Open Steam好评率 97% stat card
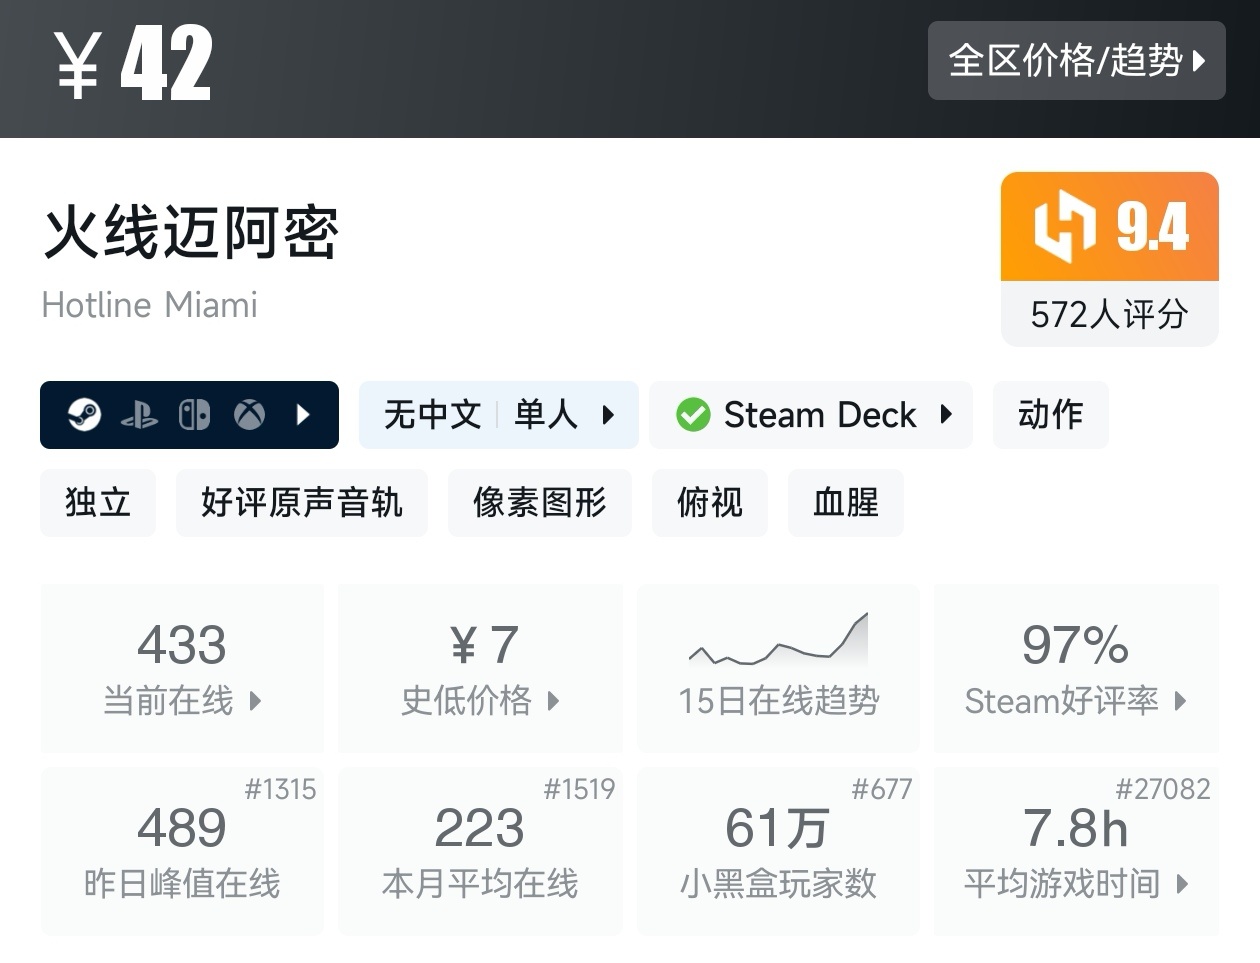The image size is (1260, 963). coord(1076,668)
